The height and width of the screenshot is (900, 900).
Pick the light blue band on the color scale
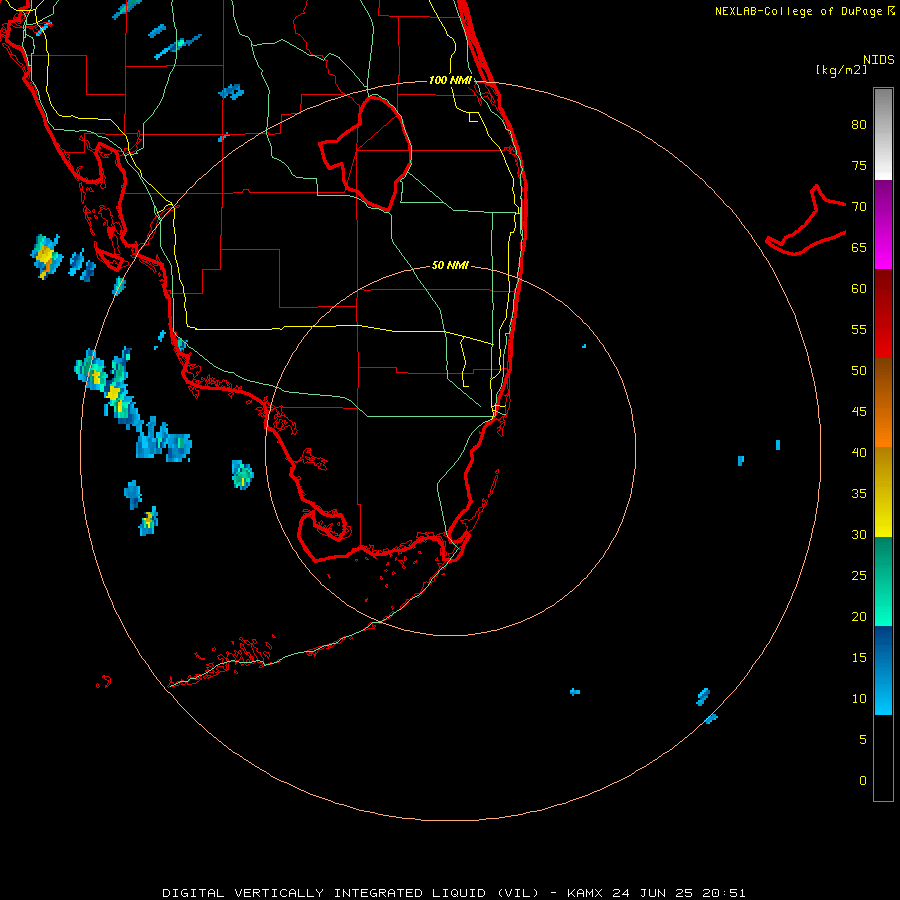pos(883,670)
